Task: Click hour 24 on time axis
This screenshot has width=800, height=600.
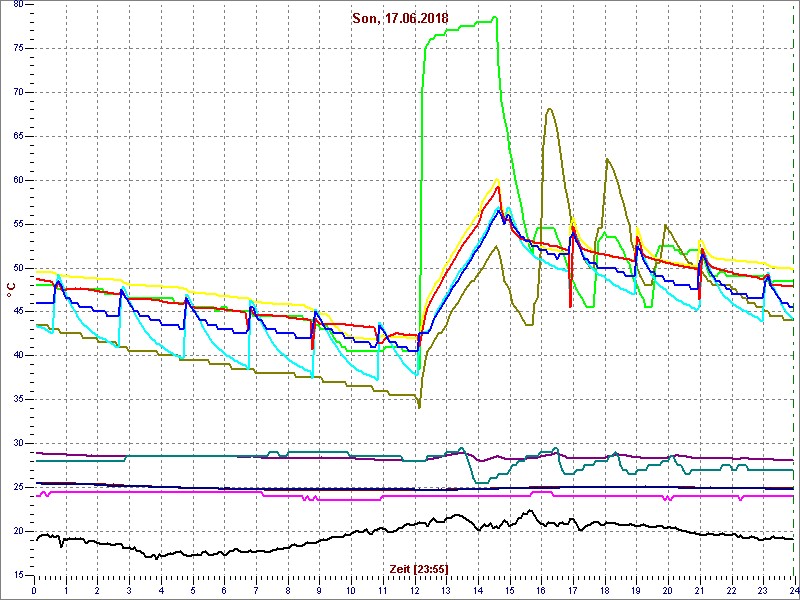Action: [793, 590]
